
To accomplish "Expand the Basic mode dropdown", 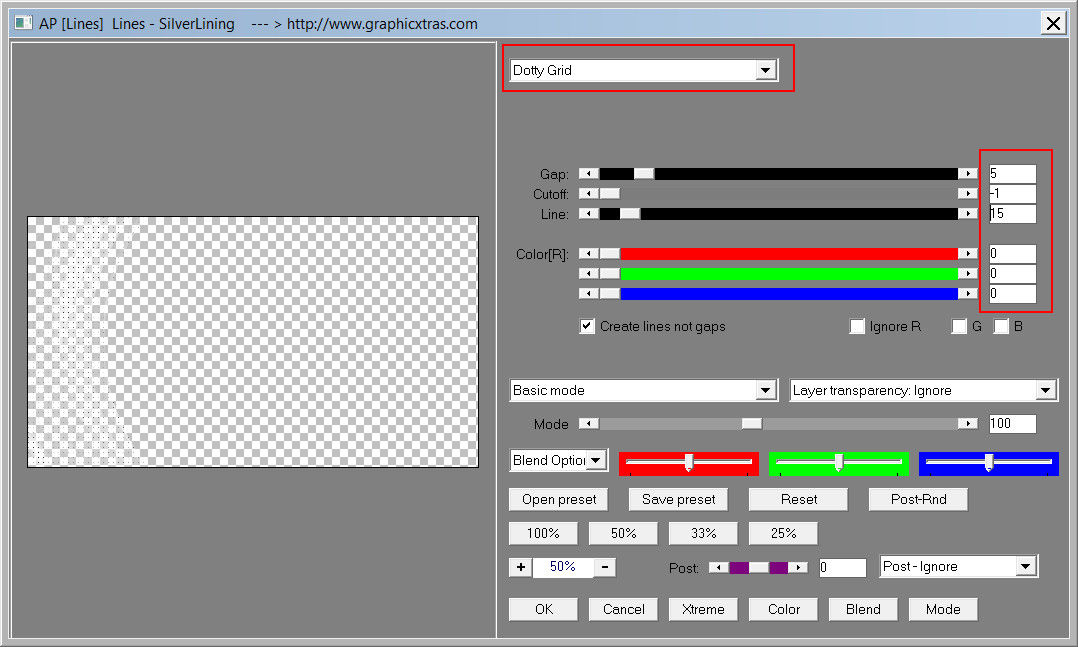I will coord(766,390).
